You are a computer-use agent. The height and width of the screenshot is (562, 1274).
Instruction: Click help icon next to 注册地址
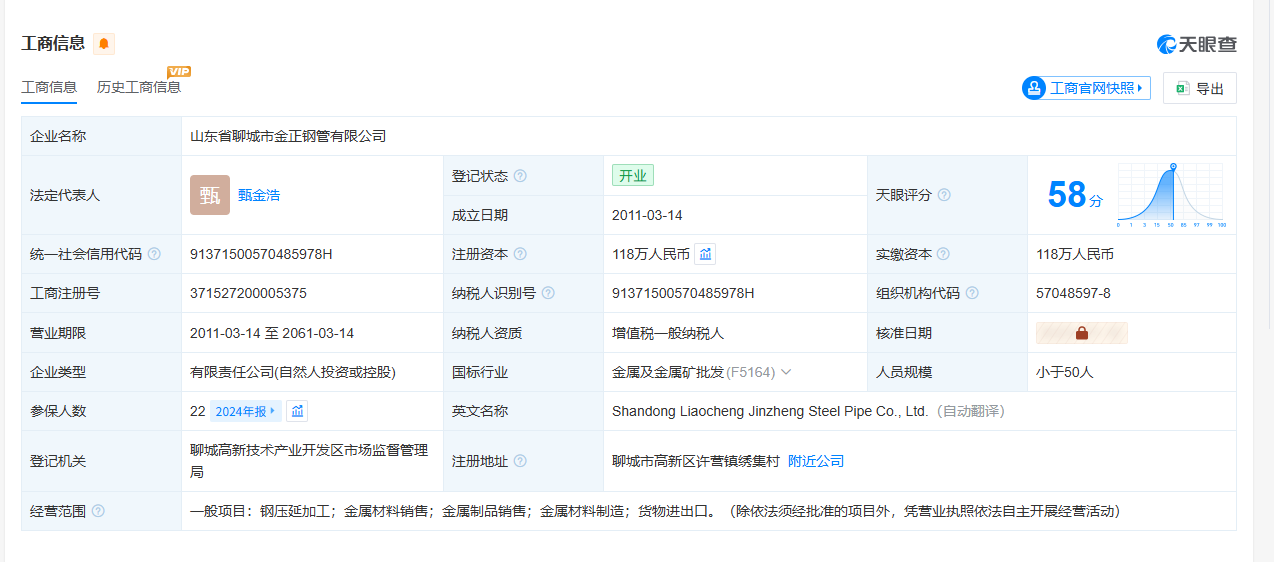coord(520,461)
